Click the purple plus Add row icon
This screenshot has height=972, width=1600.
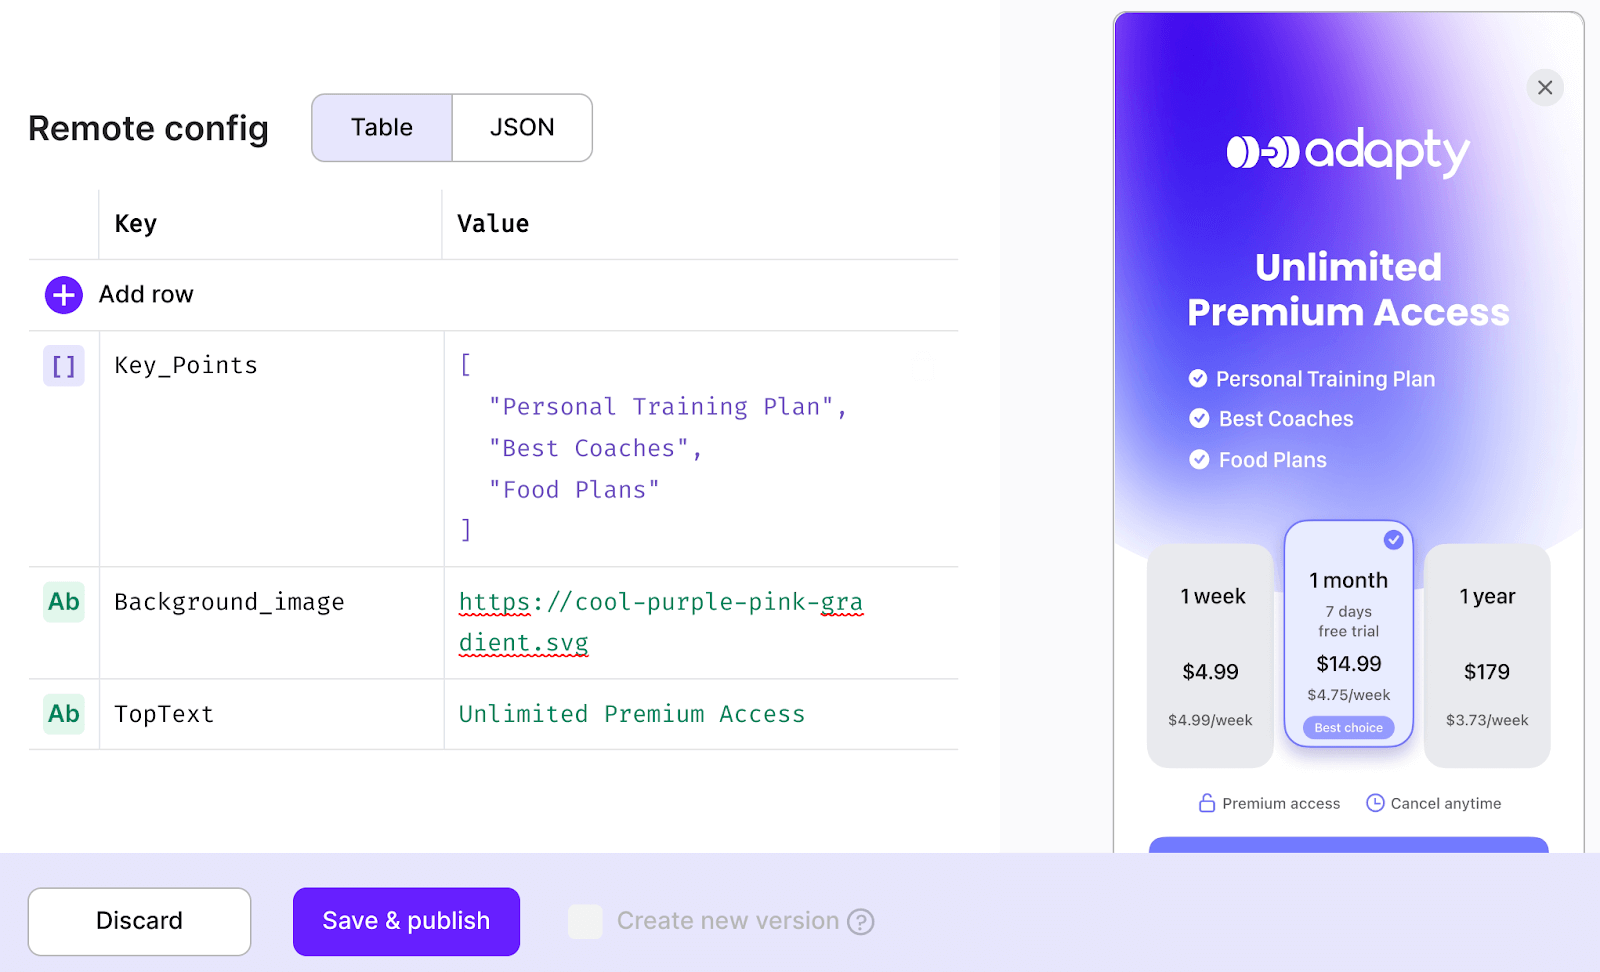click(x=64, y=295)
